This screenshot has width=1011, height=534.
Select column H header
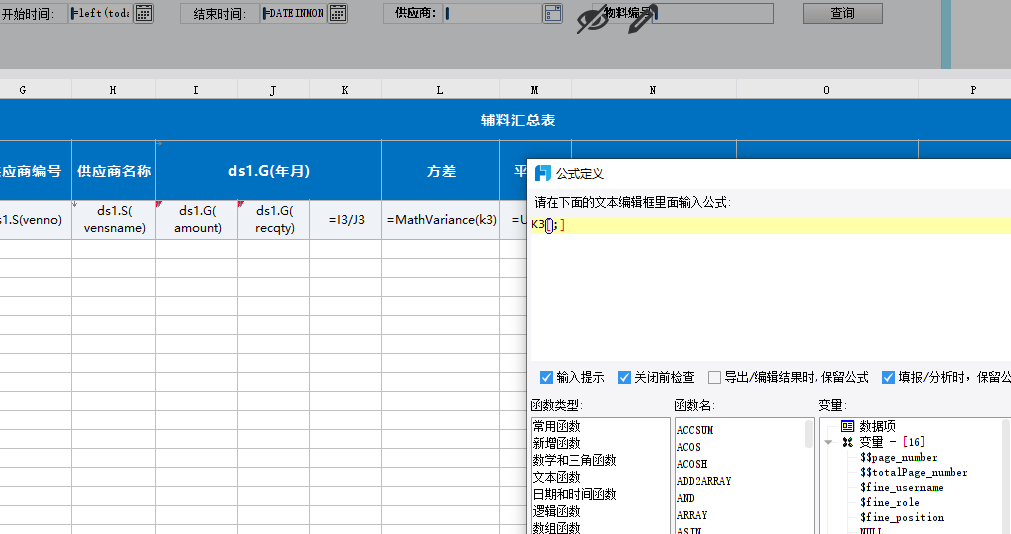[113, 90]
